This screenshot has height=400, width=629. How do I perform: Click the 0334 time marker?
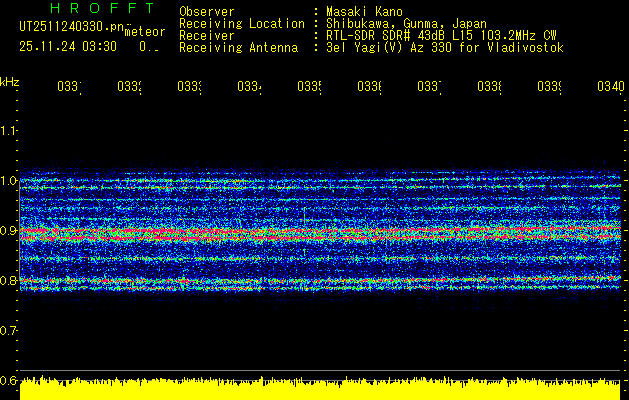pyautogui.click(x=250, y=86)
